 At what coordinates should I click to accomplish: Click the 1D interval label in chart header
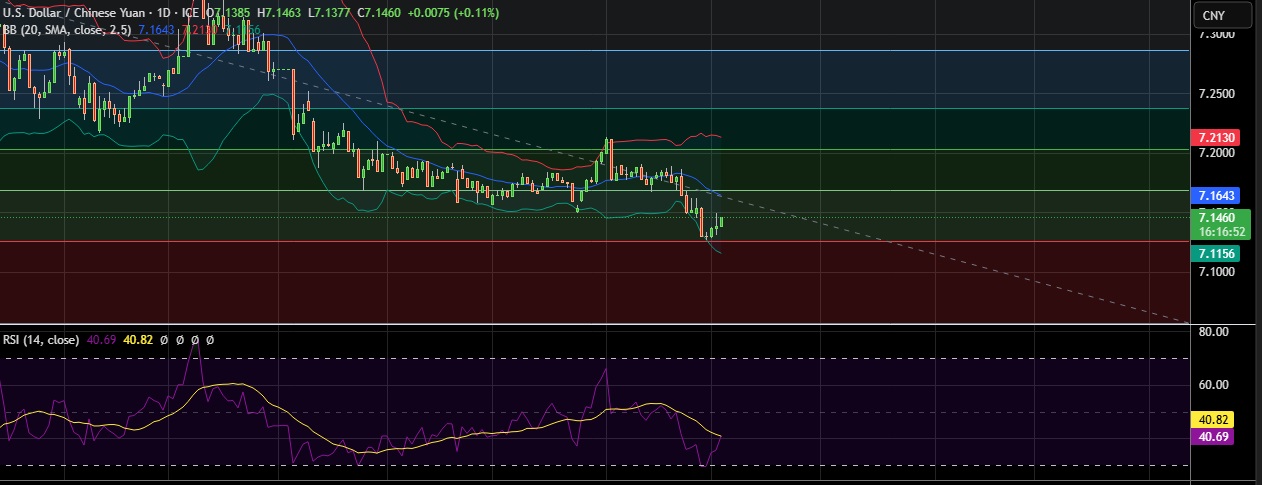pos(164,13)
